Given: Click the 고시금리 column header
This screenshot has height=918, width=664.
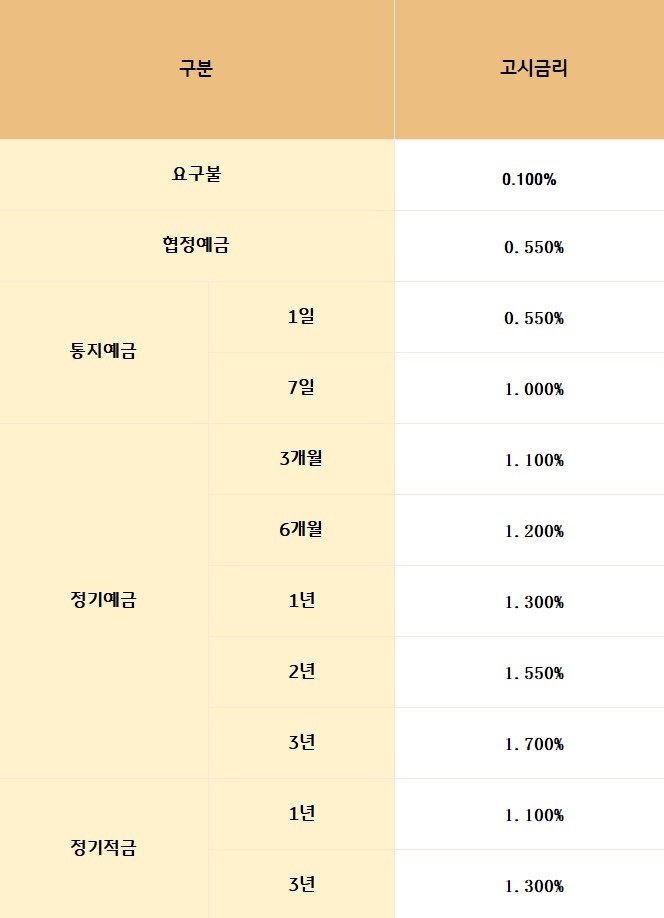Looking at the screenshot, I should pyautogui.click(x=534, y=69).
